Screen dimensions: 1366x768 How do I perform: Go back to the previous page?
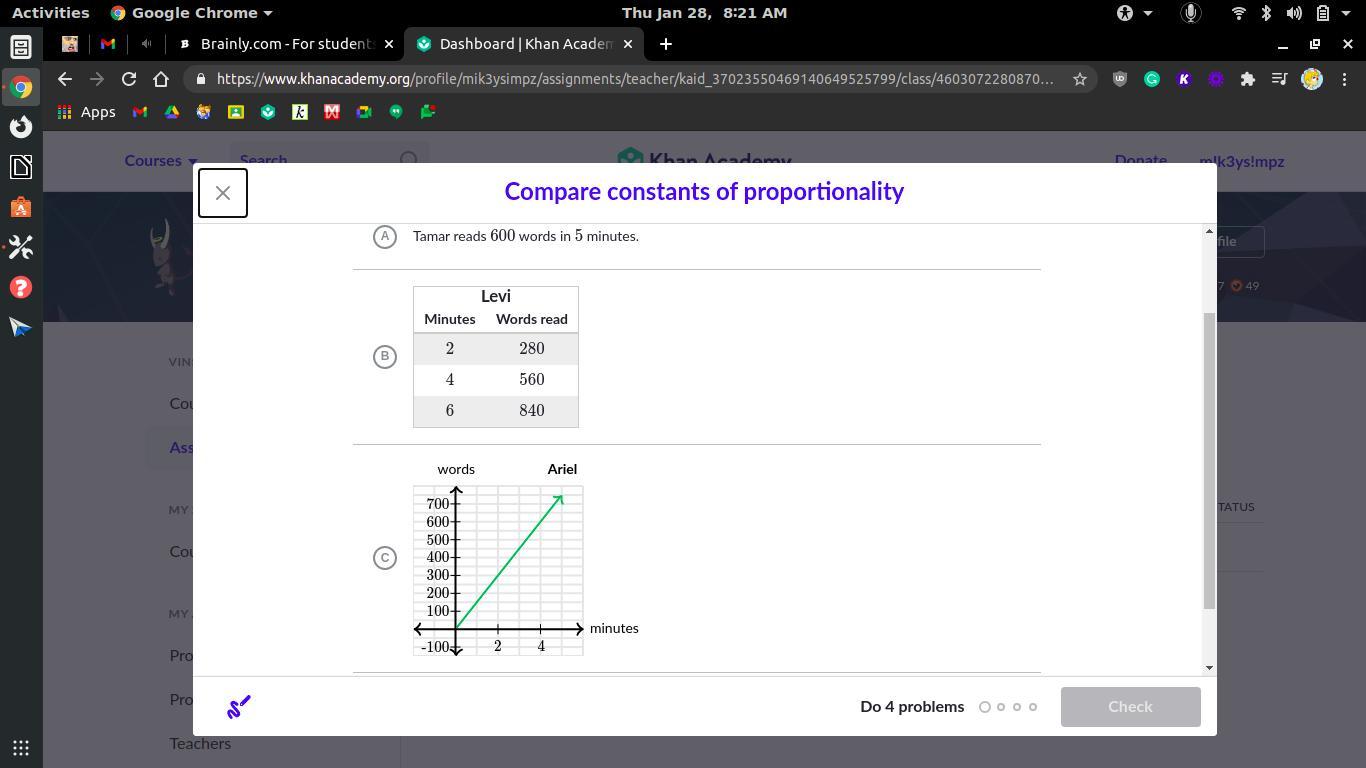(x=65, y=79)
